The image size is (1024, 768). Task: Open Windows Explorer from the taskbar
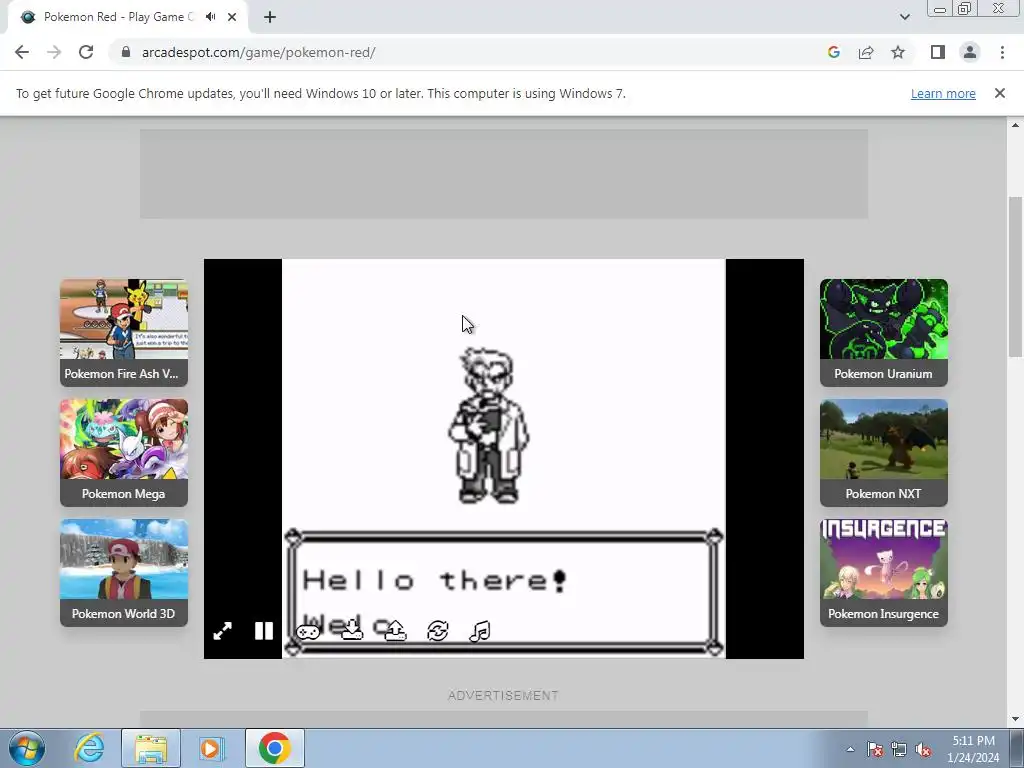click(150, 748)
